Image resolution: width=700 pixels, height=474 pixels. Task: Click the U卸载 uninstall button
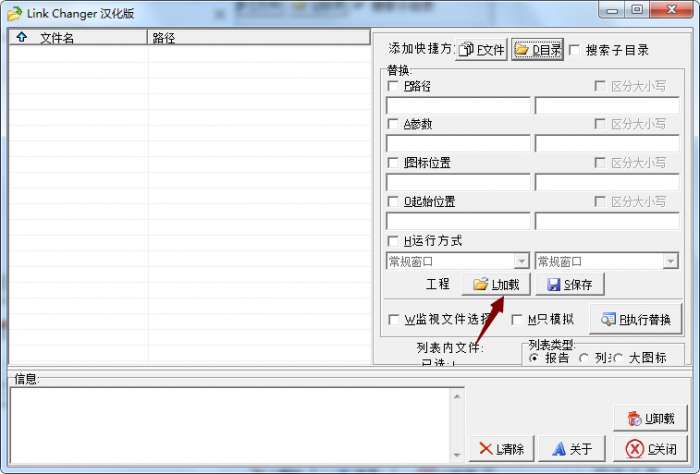click(x=650, y=418)
